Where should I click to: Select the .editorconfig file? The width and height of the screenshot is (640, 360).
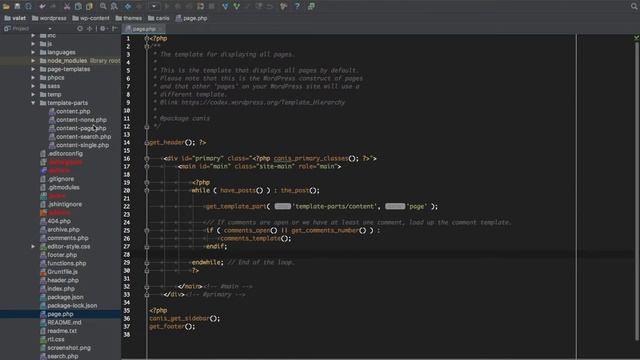(61, 154)
